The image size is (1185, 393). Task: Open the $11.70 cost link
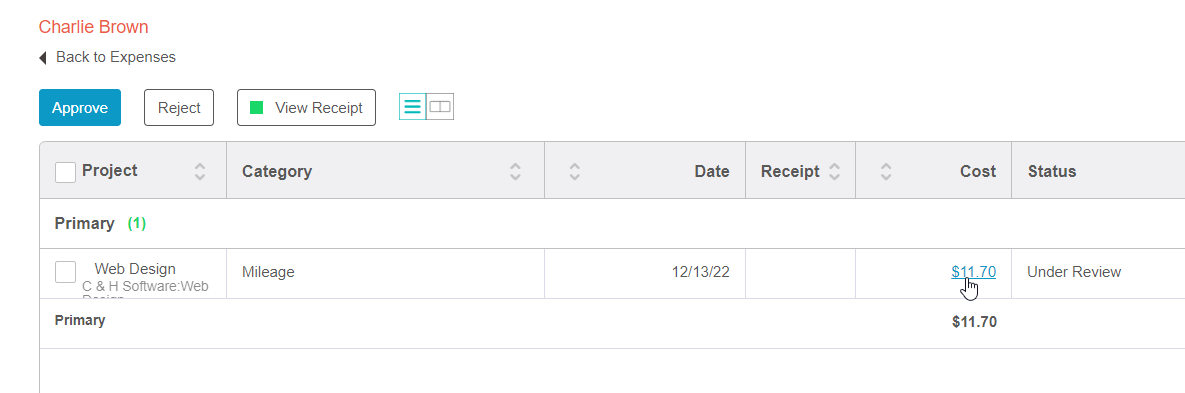(973, 272)
